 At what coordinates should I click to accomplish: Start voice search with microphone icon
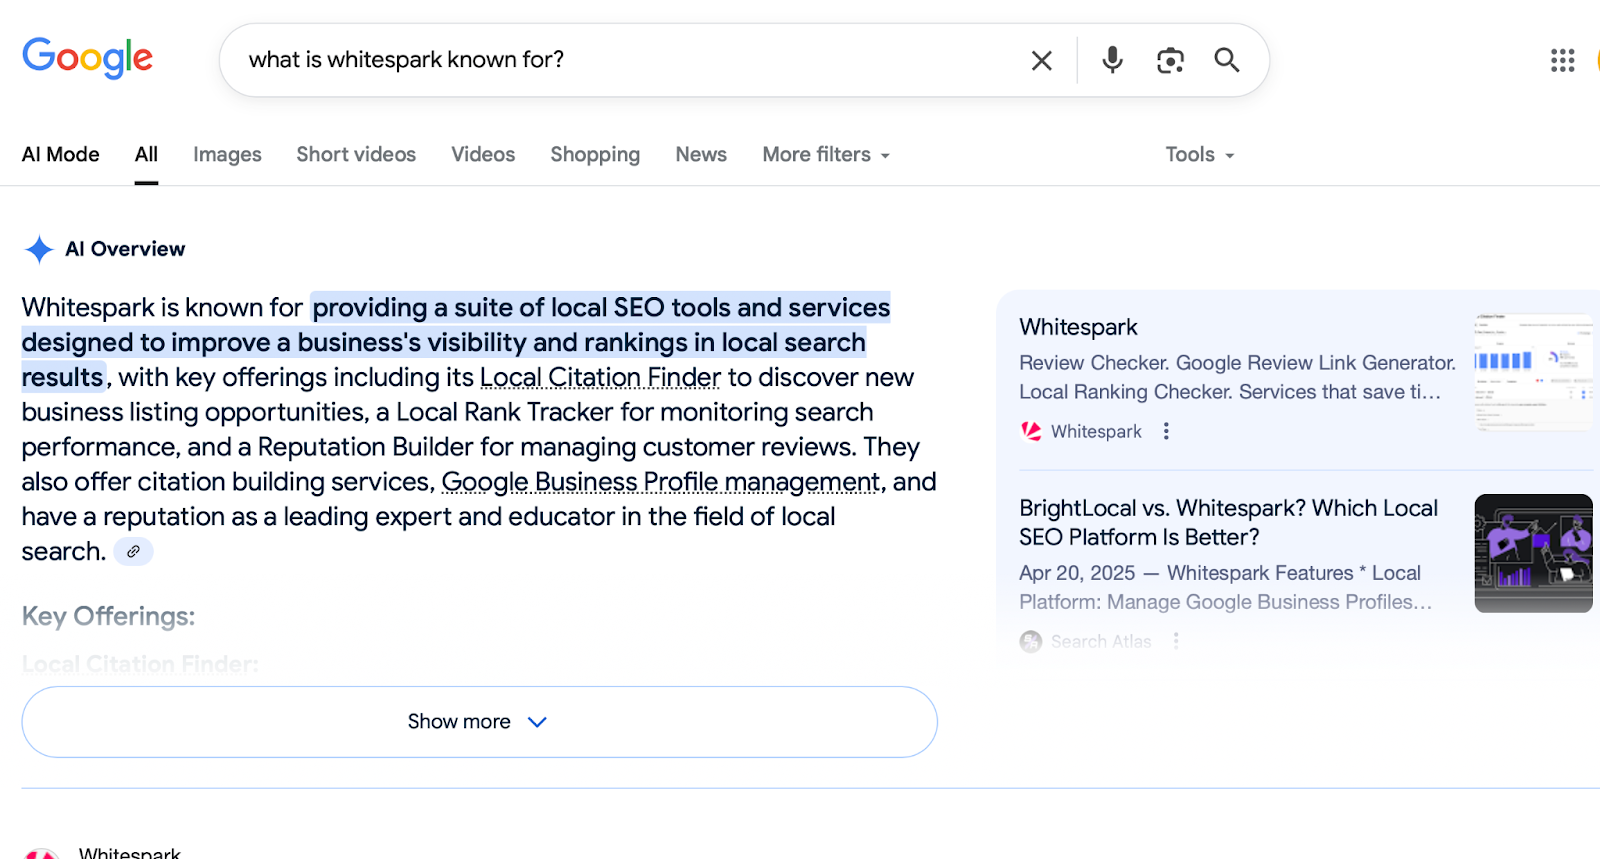coord(1112,60)
